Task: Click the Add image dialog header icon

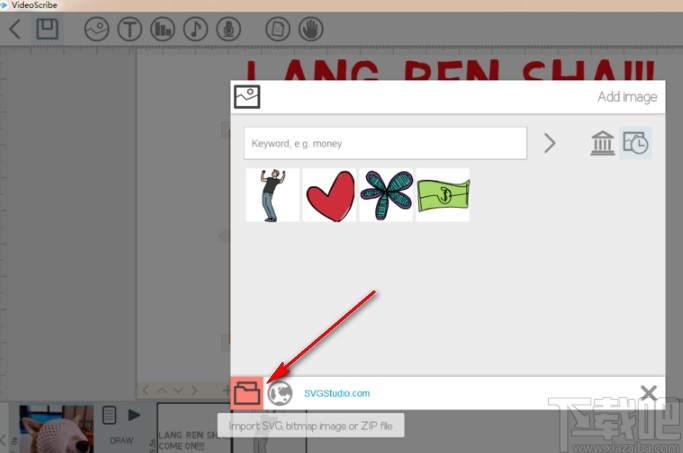Action: click(247, 97)
